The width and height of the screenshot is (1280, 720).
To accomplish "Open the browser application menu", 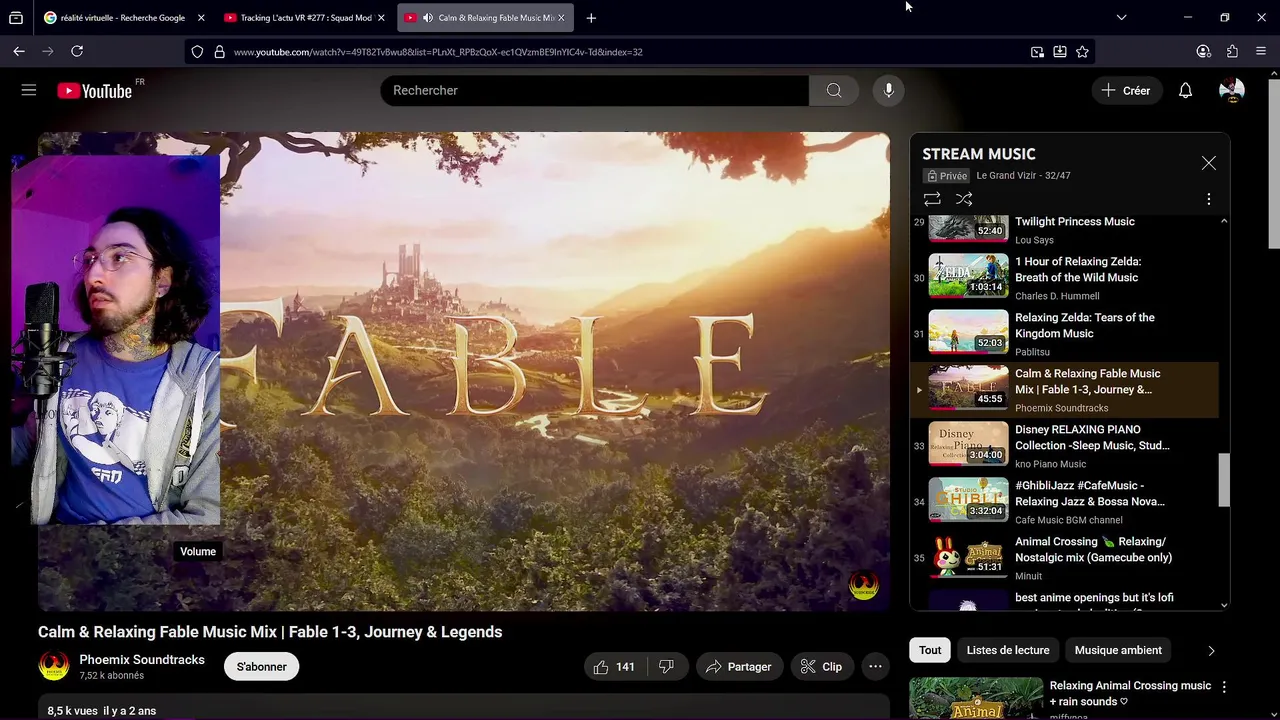I will [x=1261, y=51].
